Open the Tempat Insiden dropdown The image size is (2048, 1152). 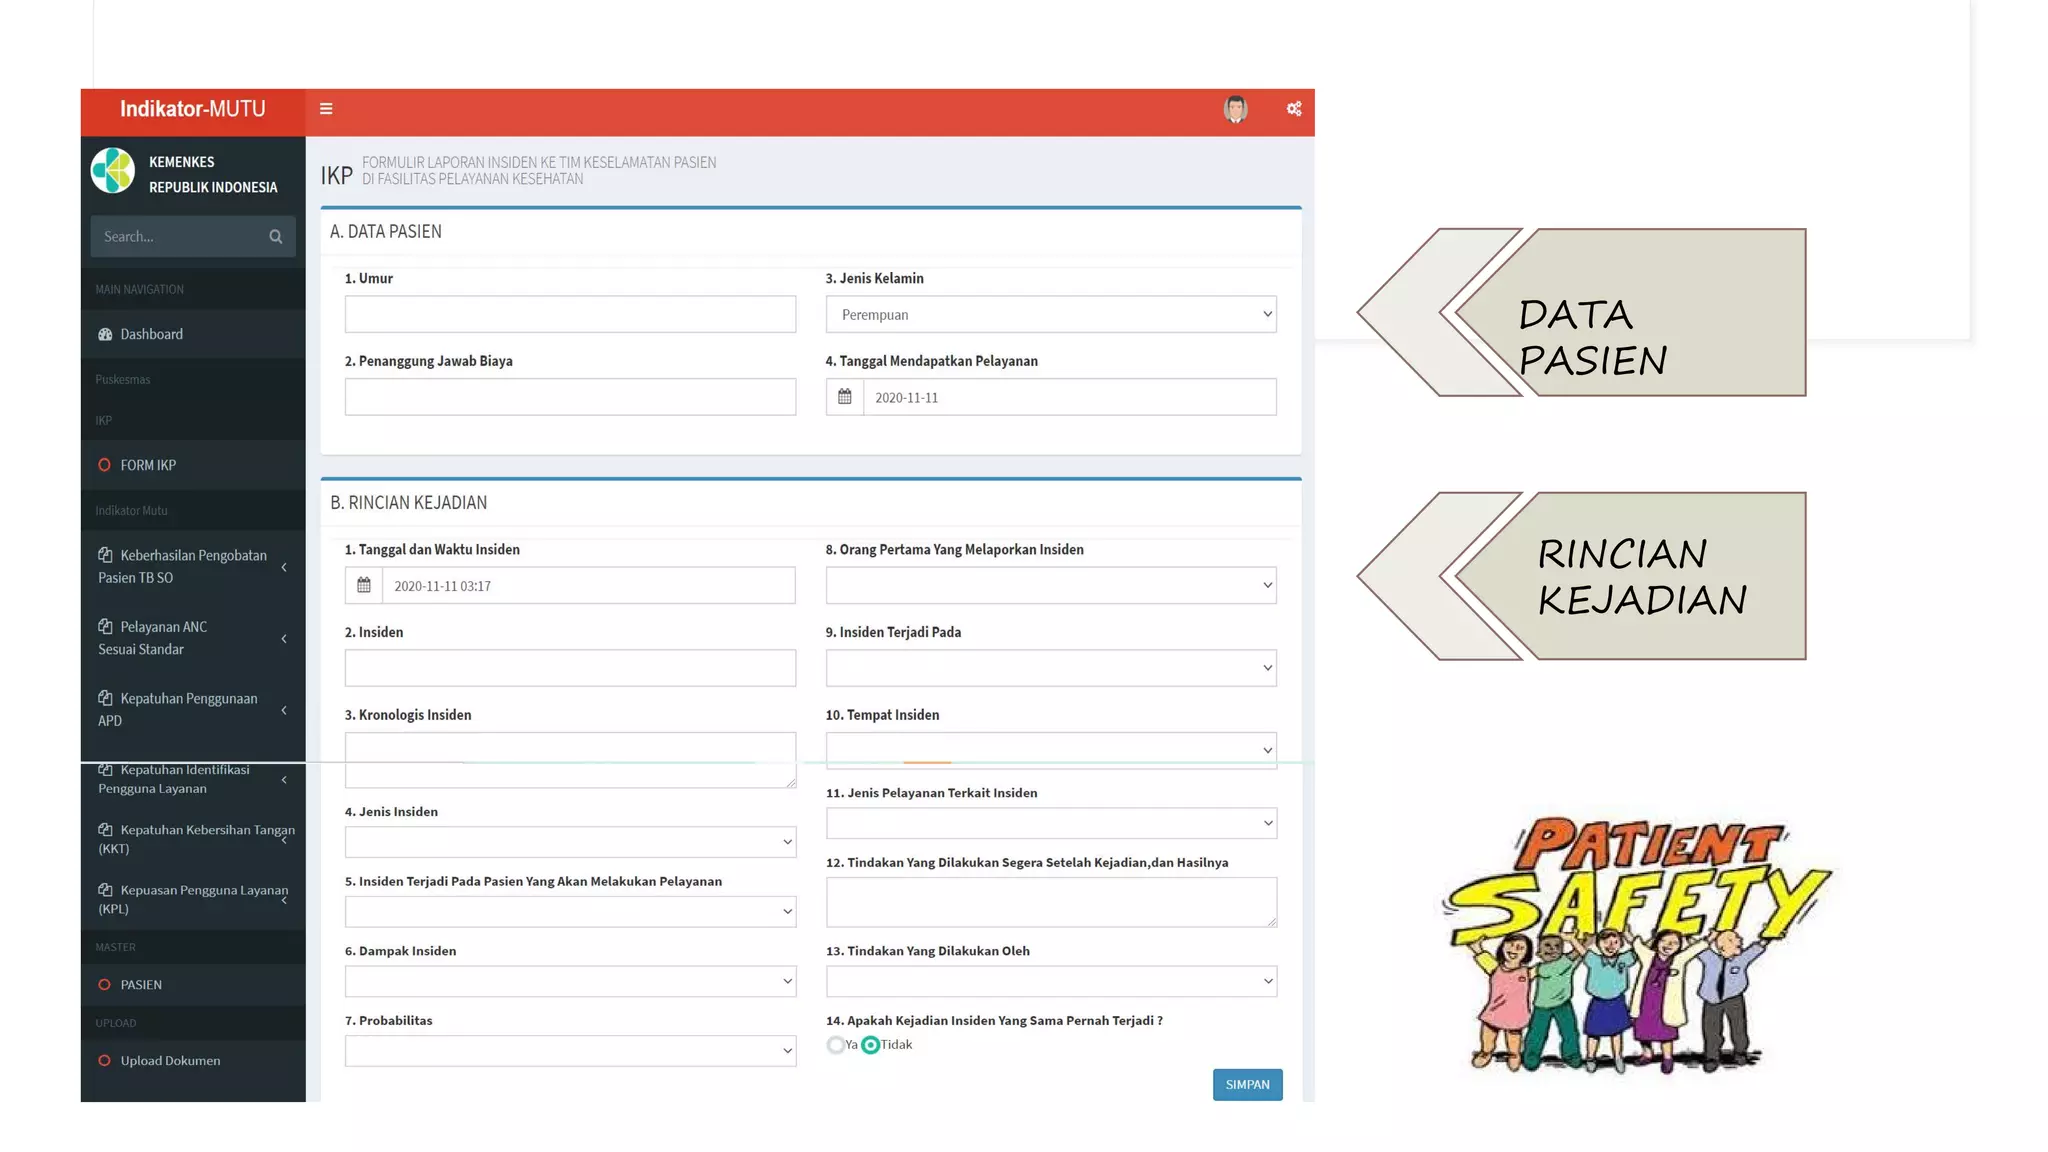(x=1050, y=750)
